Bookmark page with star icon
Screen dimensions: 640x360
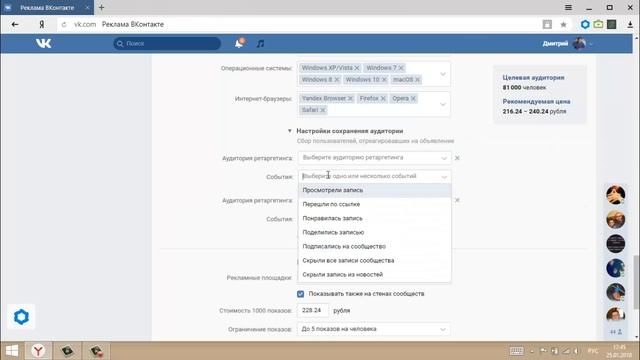(x=563, y=24)
